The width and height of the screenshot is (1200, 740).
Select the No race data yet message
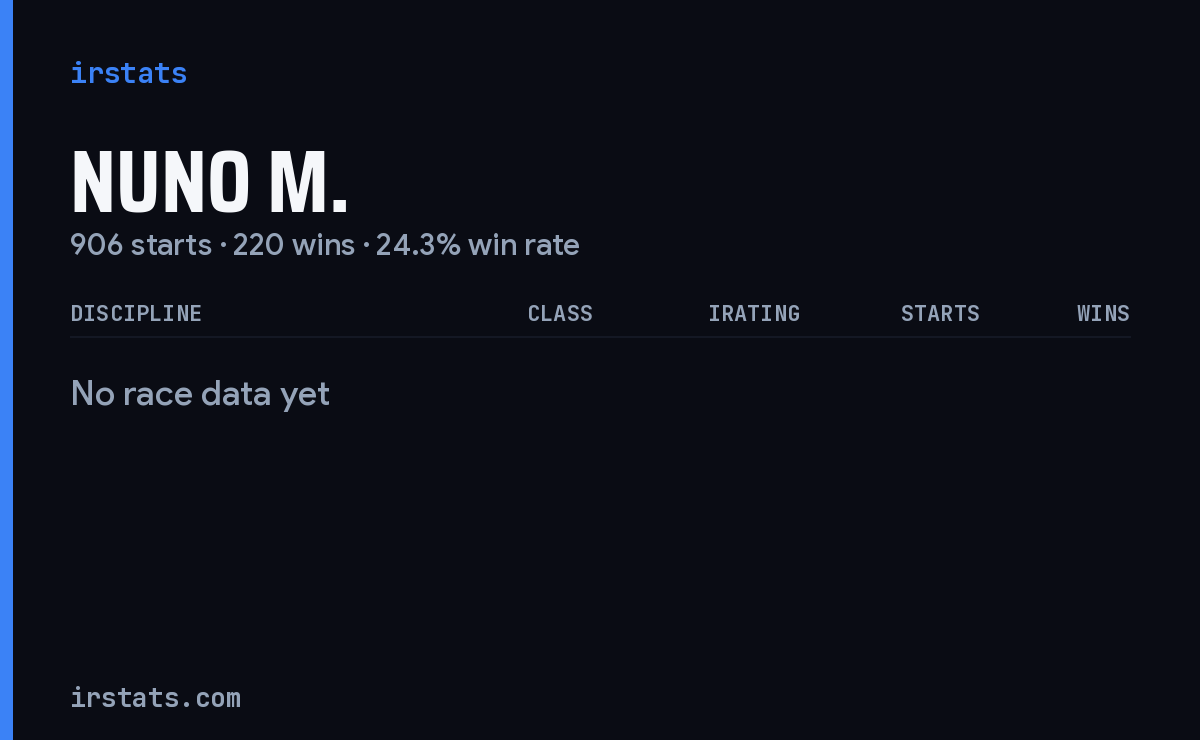[x=200, y=394]
